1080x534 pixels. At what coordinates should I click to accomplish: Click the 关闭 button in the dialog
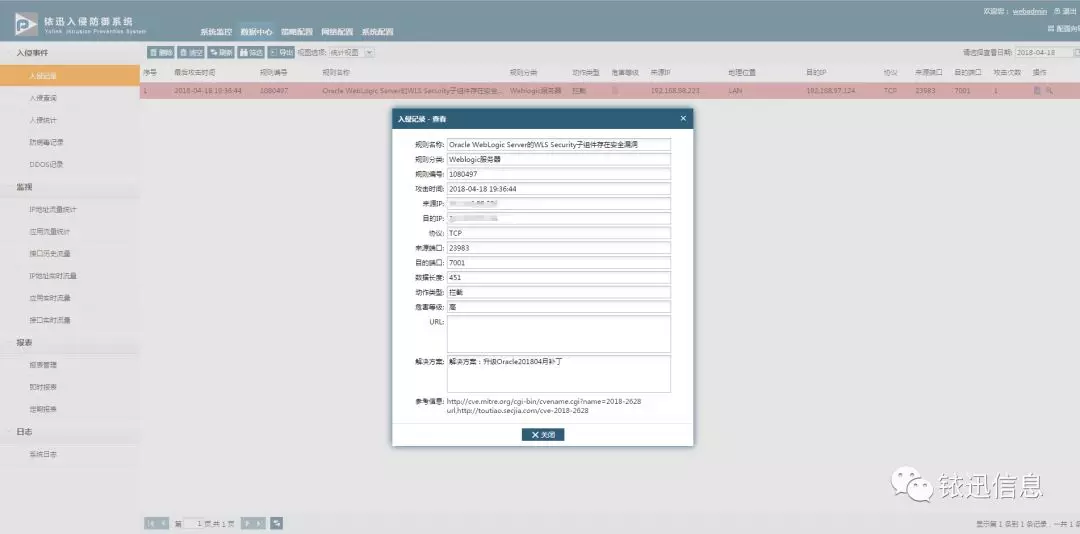pos(543,435)
